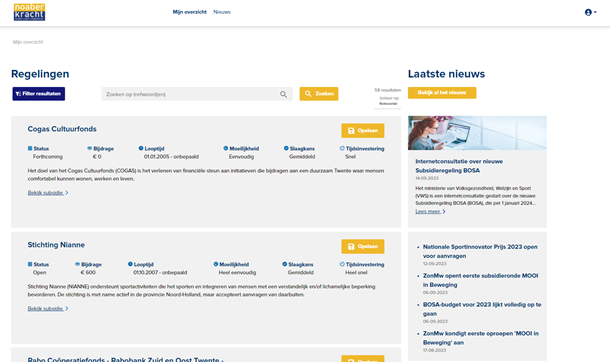The height and width of the screenshot is (362, 610).
Task: Open the featured news photo thumbnail
Action: click(477, 133)
